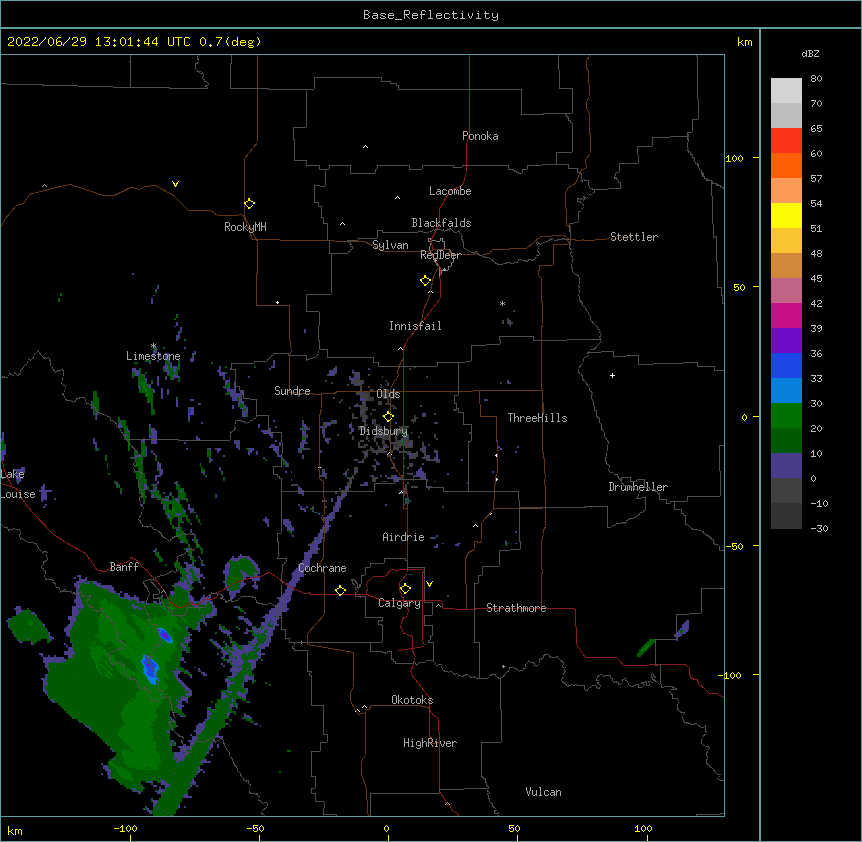The height and width of the screenshot is (842, 862).
Task: Select the km unit label at top right
Action: pyautogui.click(x=744, y=42)
